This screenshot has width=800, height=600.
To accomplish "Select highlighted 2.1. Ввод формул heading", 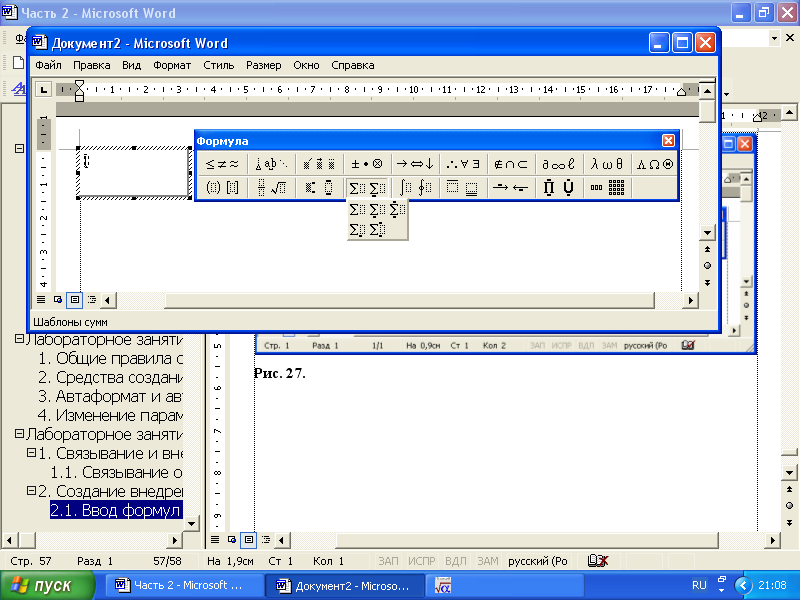I will 116,510.
